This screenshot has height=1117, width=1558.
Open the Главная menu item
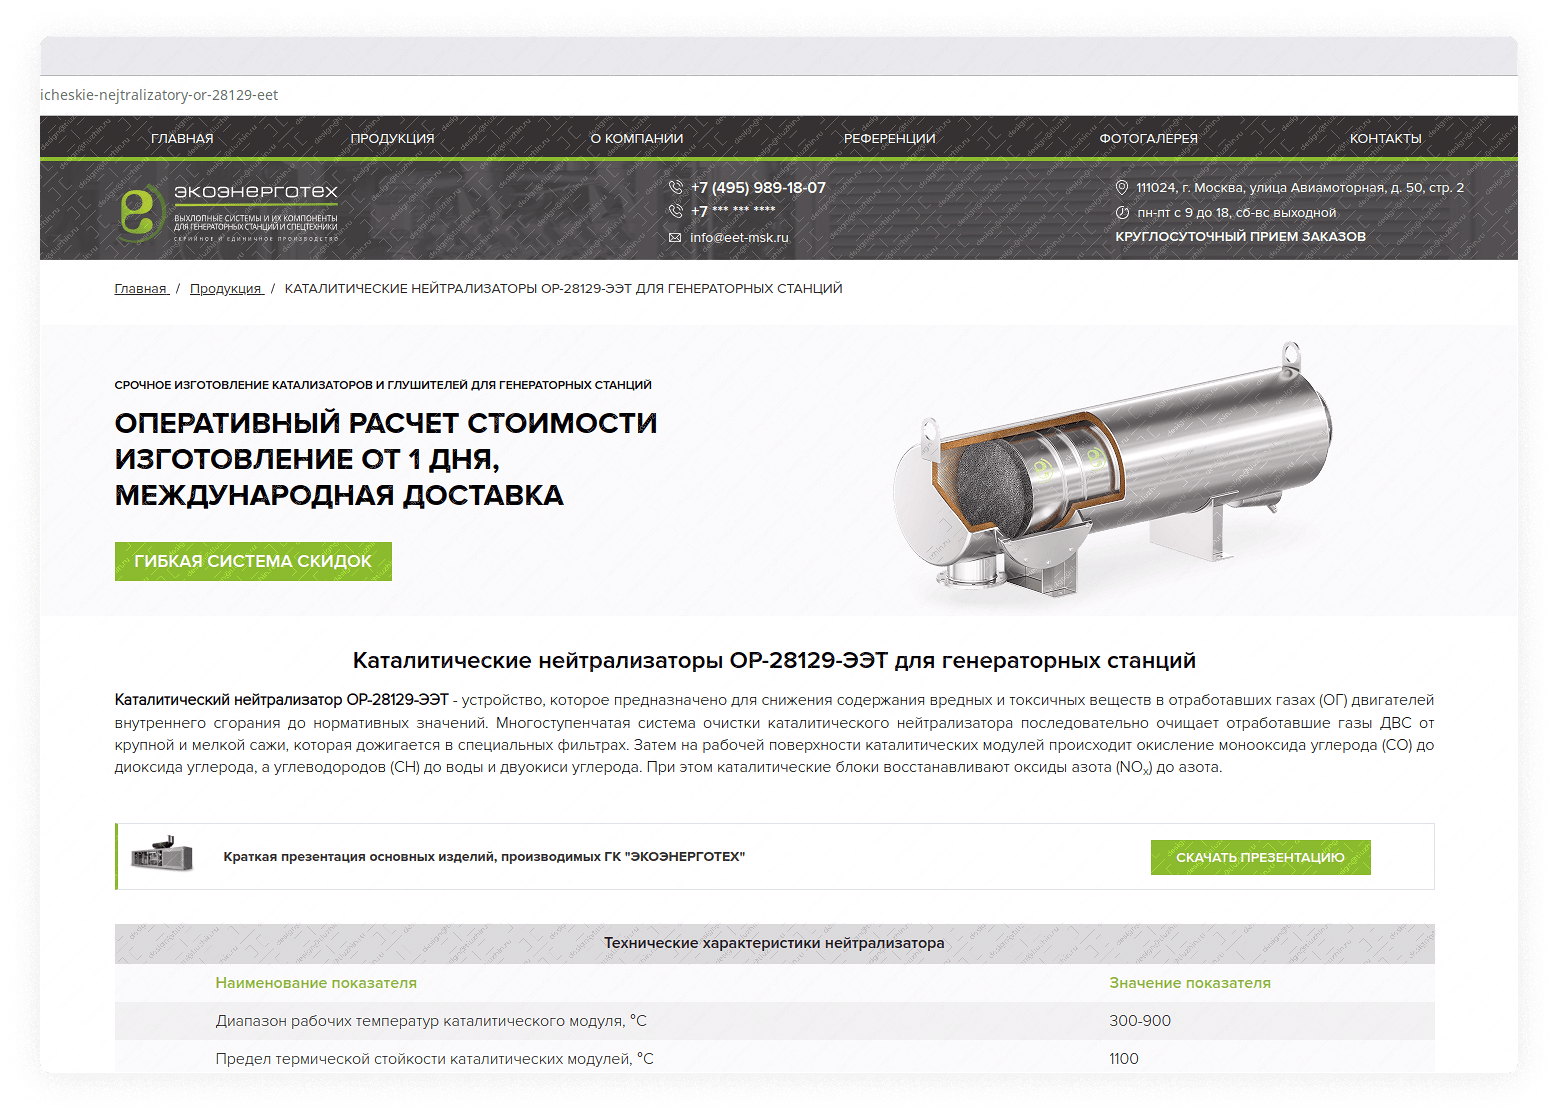pyautogui.click(x=182, y=139)
